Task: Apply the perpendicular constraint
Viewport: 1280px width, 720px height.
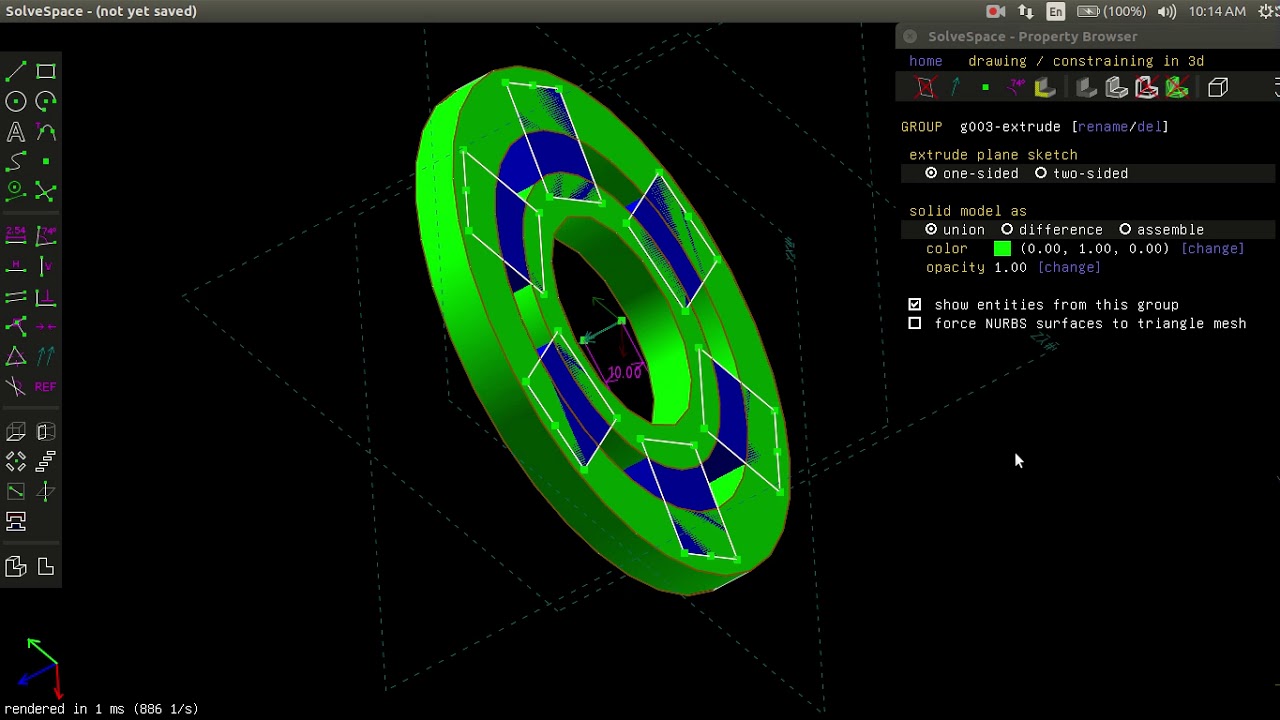Action: [x=46, y=297]
